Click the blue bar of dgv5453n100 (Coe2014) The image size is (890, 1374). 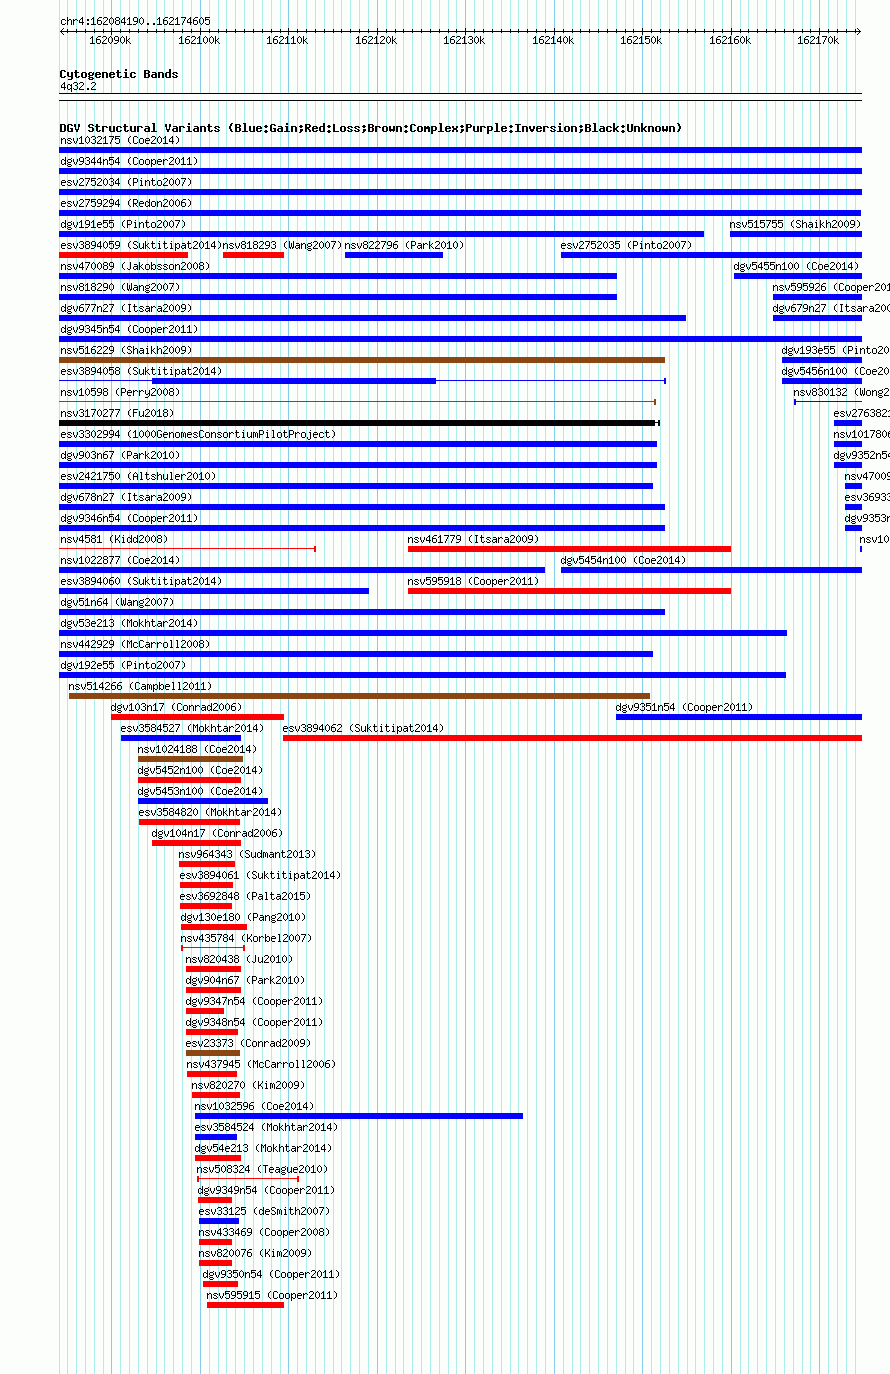[x=203, y=801]
